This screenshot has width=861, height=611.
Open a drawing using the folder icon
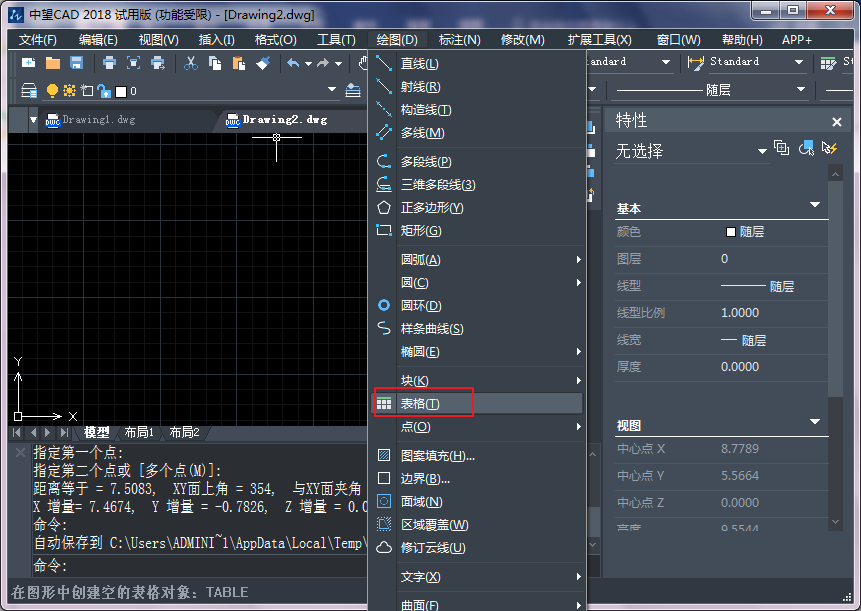(51, 62)
